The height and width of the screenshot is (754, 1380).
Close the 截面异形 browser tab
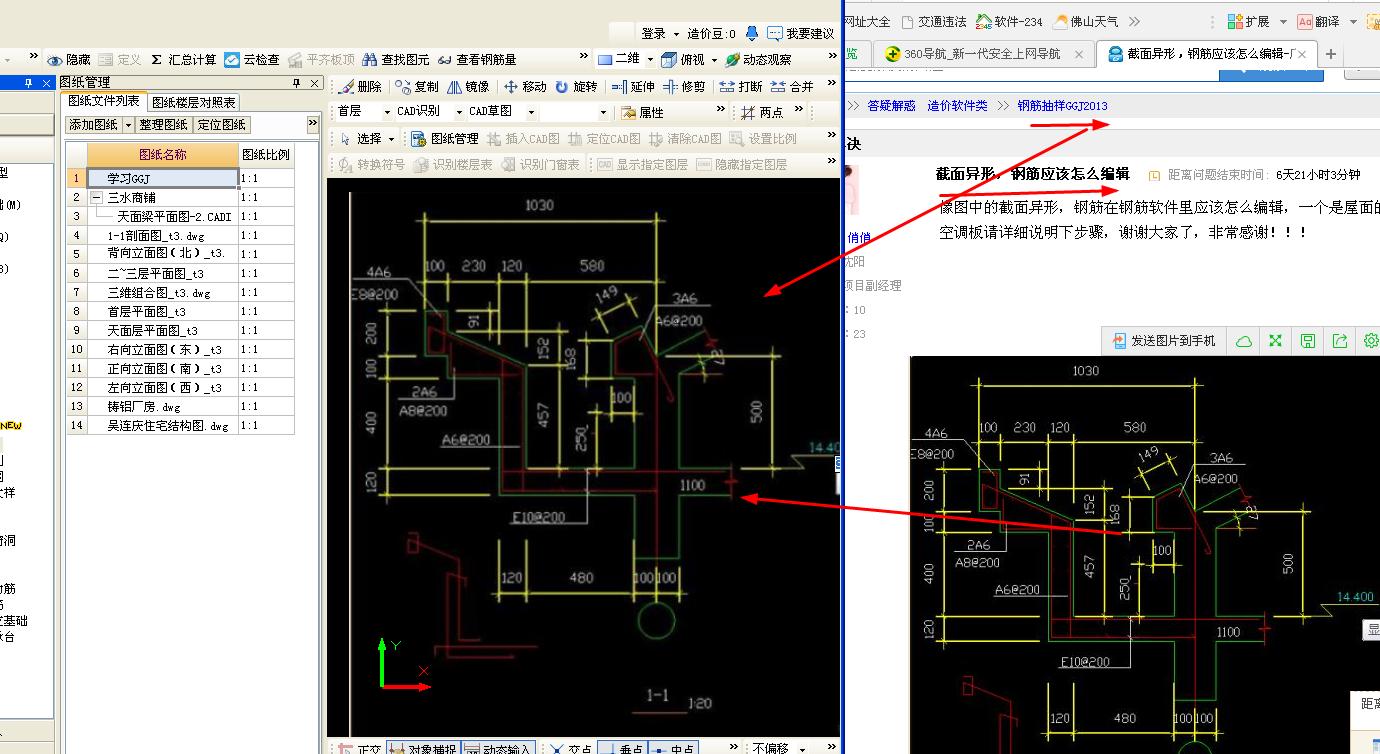click(x=1301, y=54)
